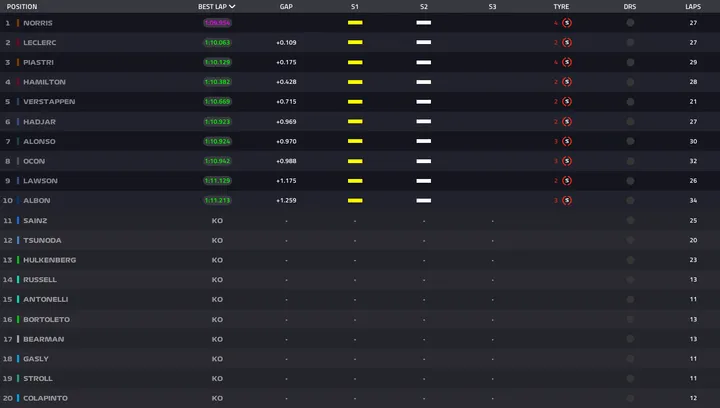The height and width of the screenshot is (408, 720).
Task: Sort by the POSITION column header
Action: tap(22, 6)
